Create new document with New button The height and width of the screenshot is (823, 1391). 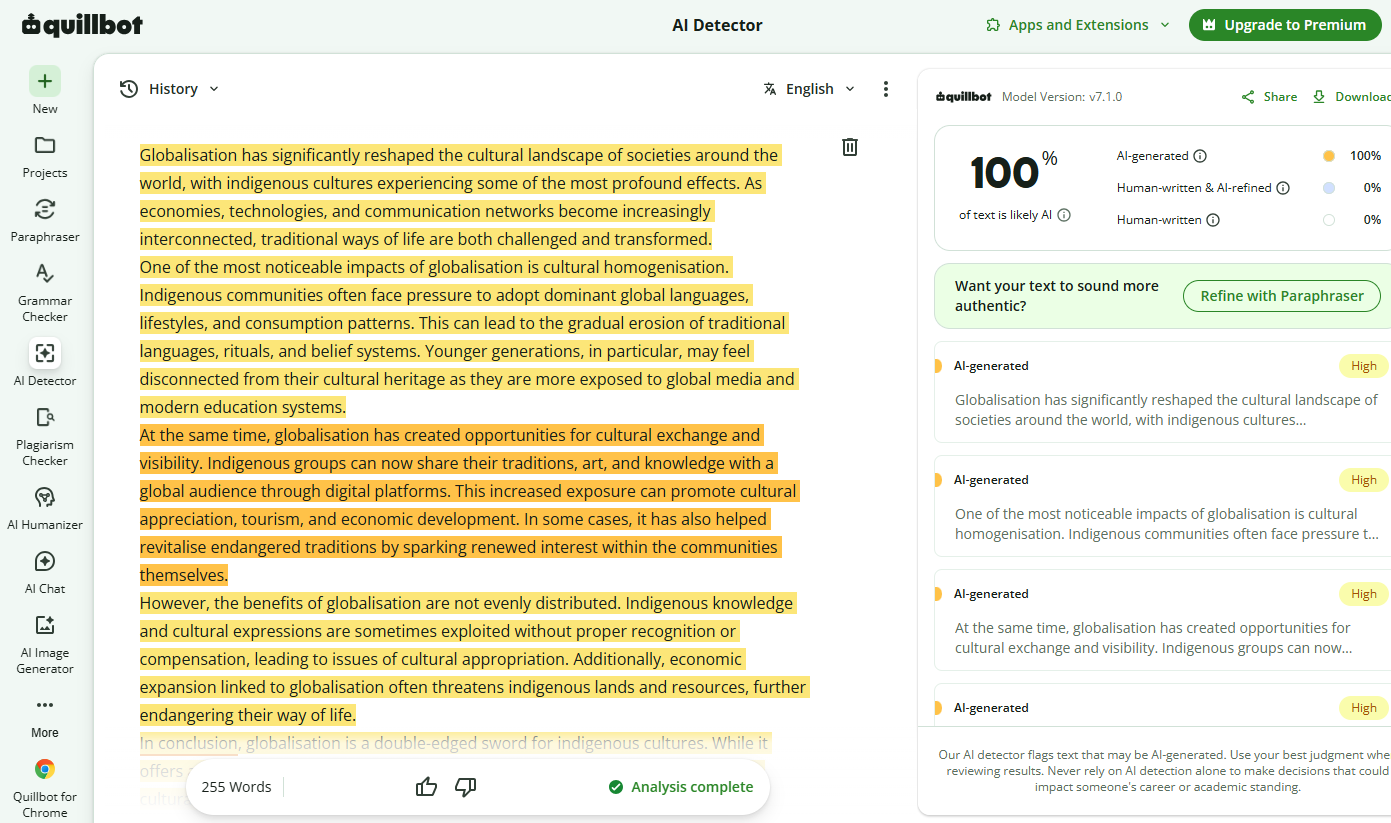pos(45,91)
